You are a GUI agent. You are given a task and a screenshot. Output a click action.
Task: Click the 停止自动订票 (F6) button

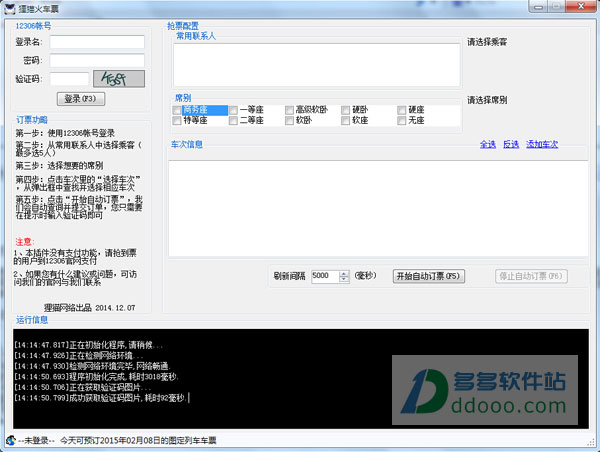(531, 276)
